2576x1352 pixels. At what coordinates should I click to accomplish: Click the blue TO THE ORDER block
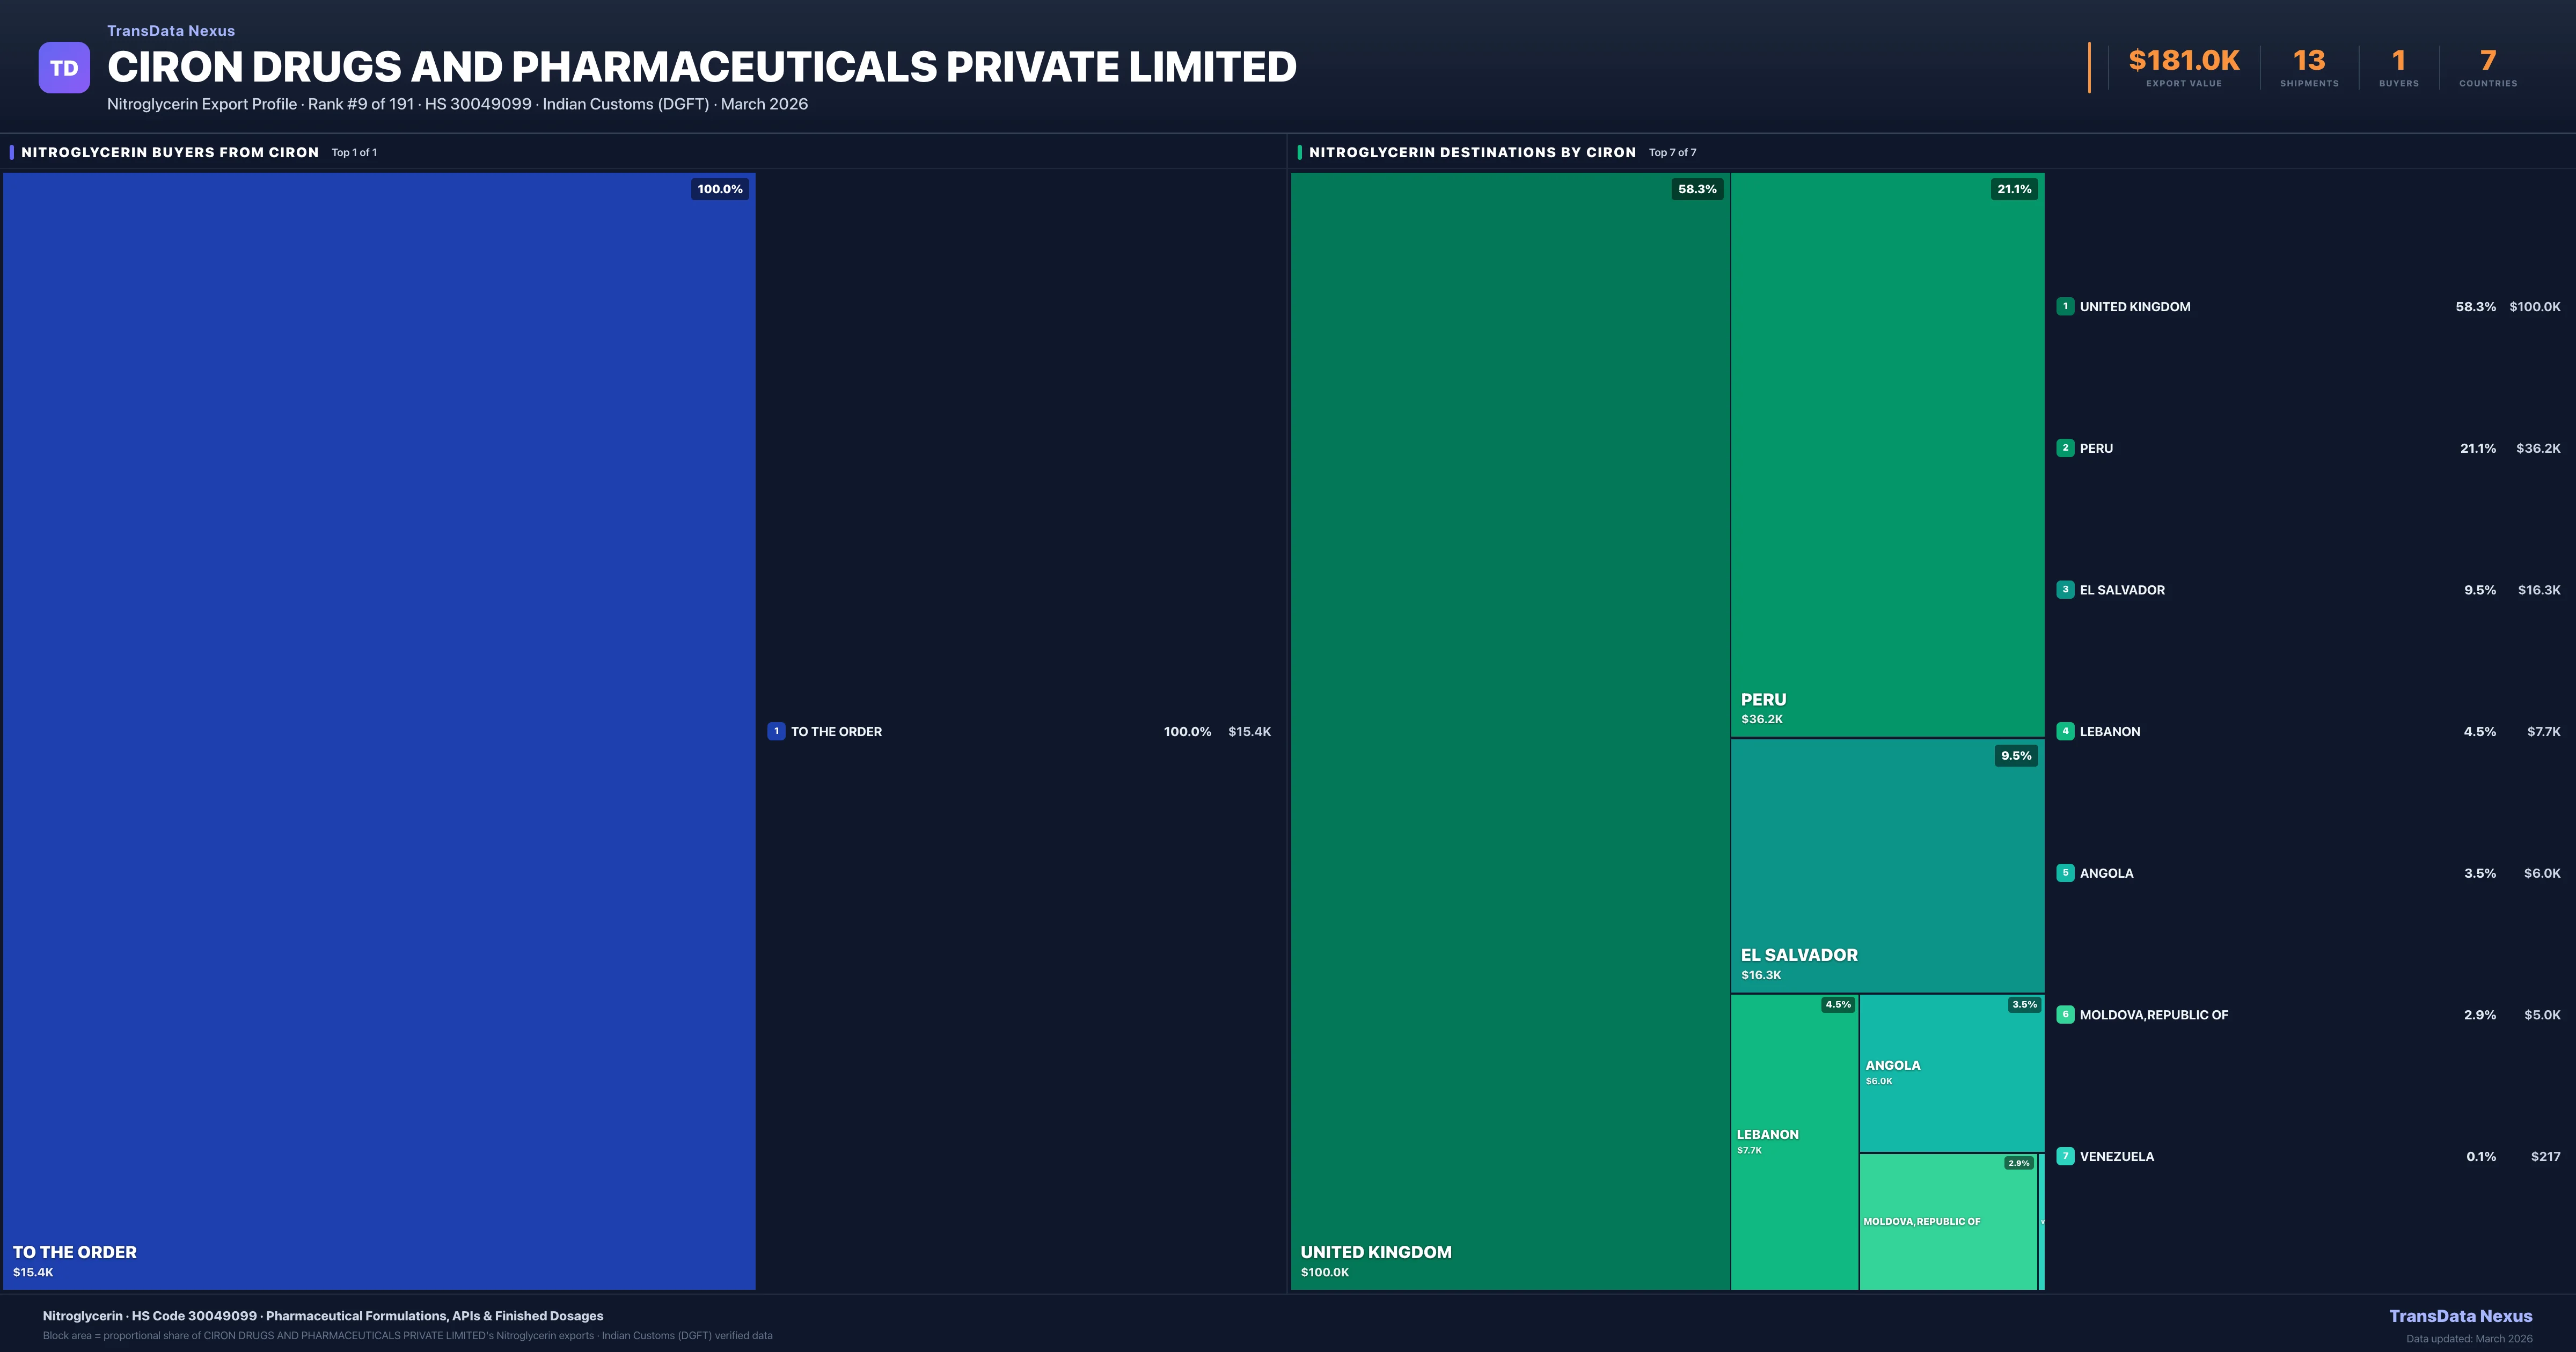pyautogui.click(x=379, y=730)
